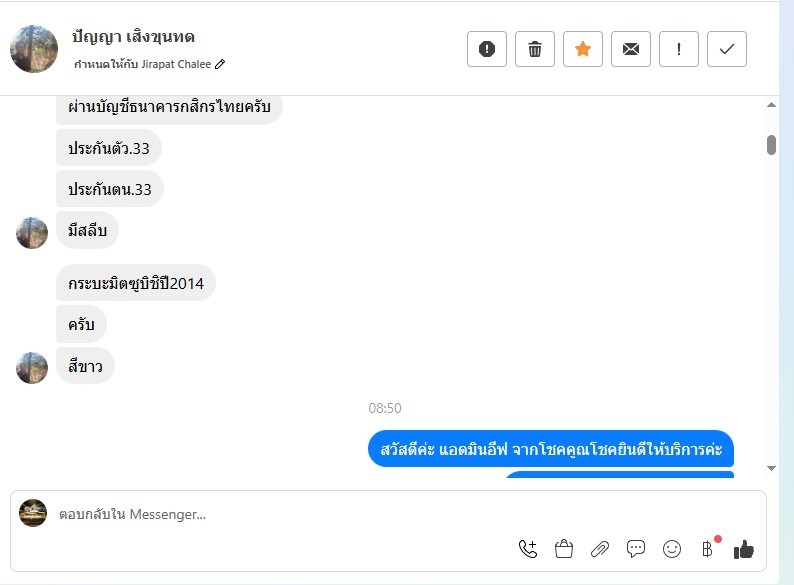Delete conversation using trash icon
This screenshot has width=794, height=585.
(x=535, y=49)
